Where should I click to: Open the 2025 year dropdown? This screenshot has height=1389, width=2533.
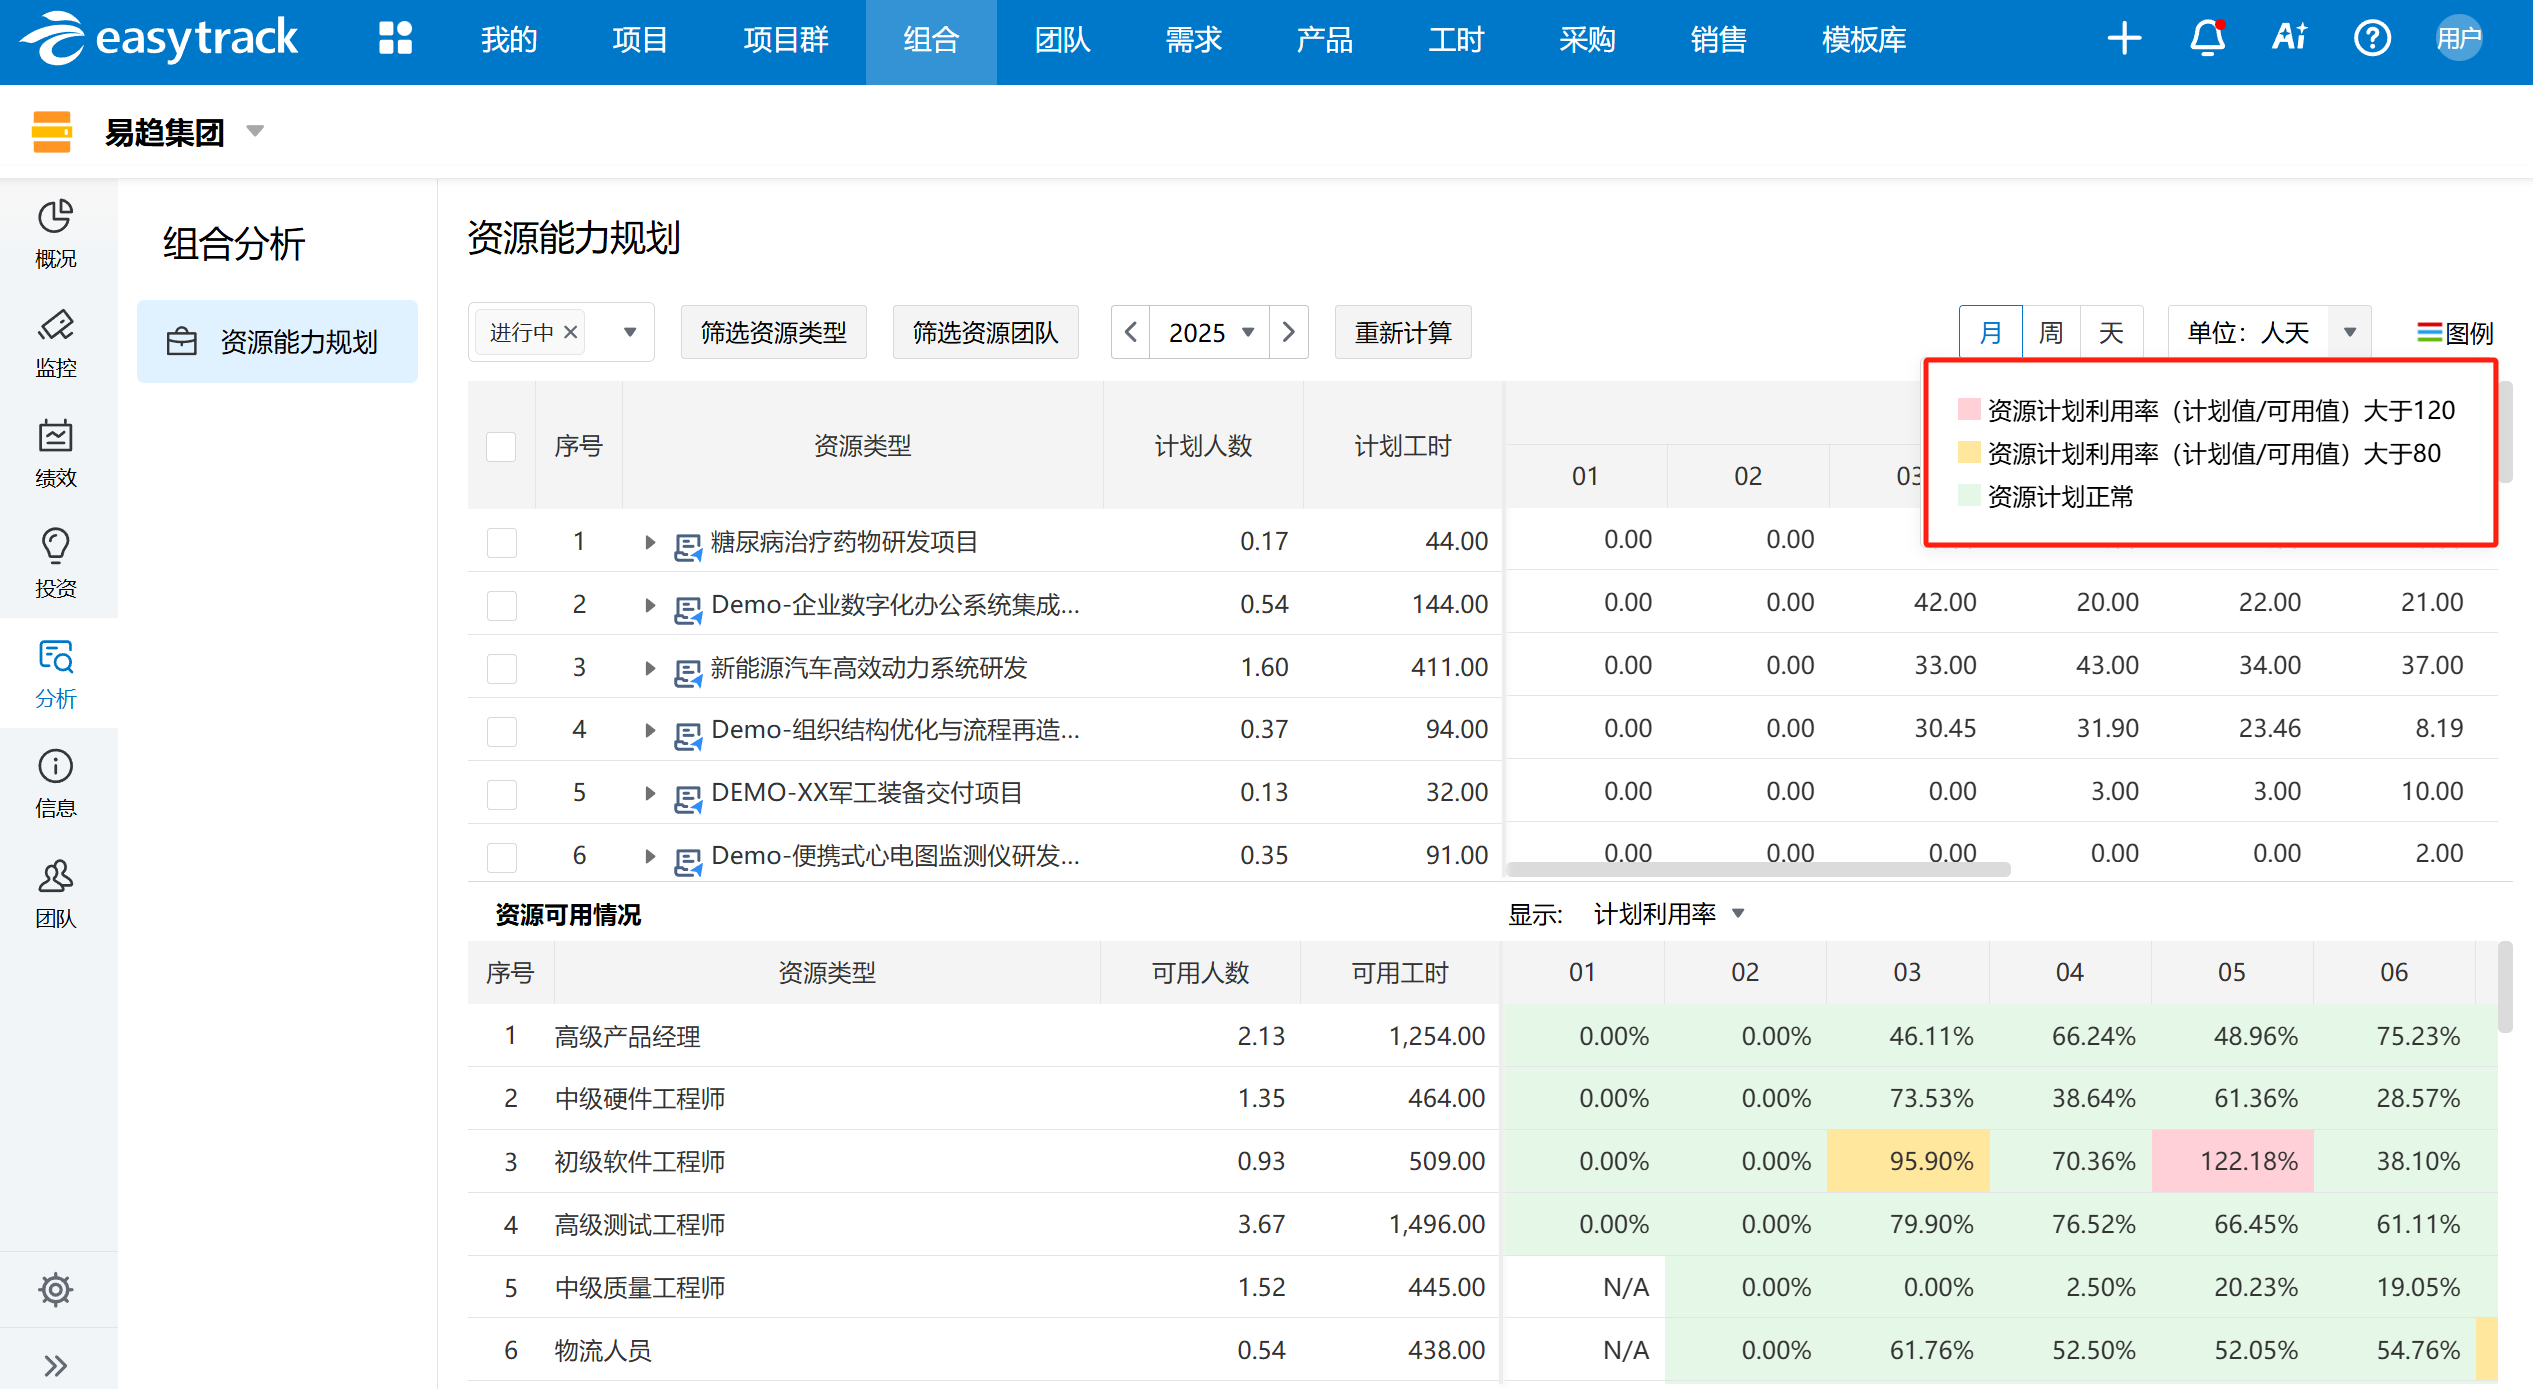click(1210, 332)
